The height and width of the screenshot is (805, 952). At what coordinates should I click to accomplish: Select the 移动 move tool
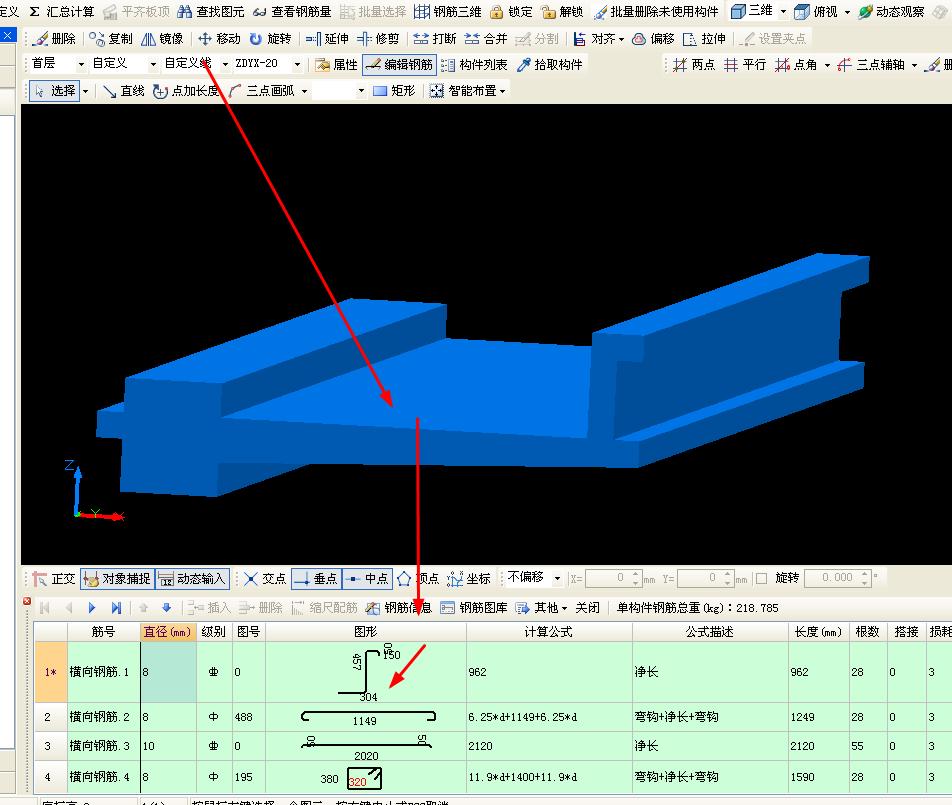(219, 39)
